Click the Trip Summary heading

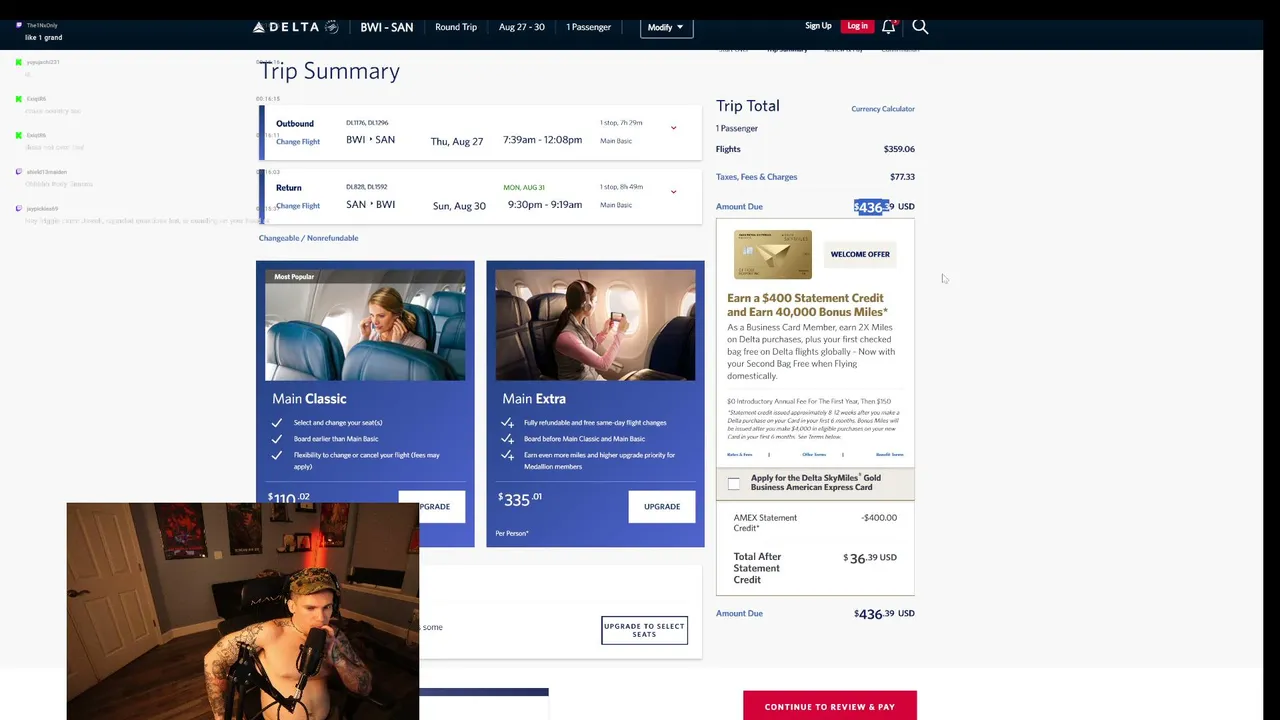330,71
